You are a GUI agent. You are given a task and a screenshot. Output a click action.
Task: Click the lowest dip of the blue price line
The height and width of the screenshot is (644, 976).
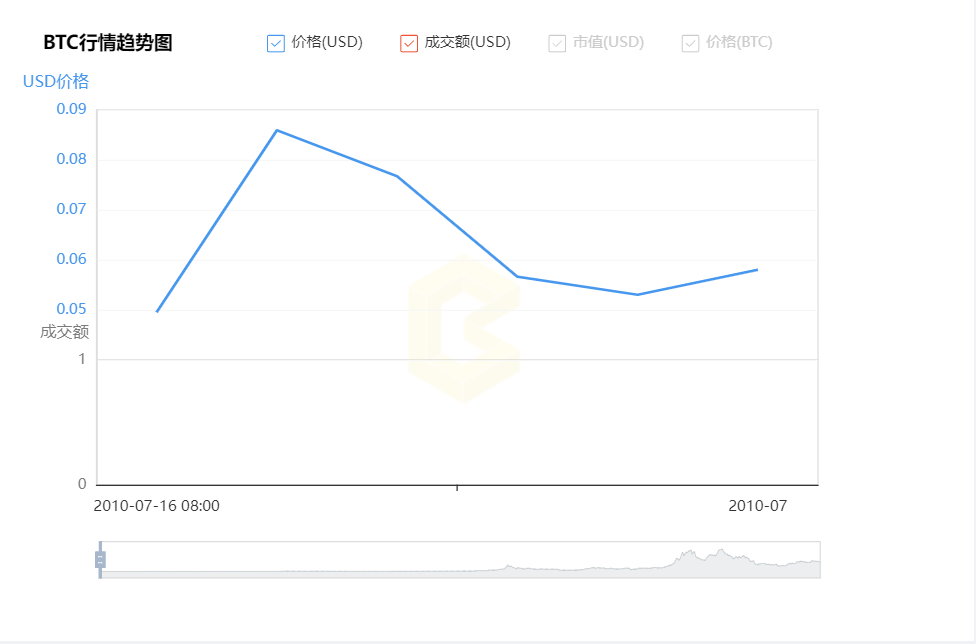tap(635, 294)
